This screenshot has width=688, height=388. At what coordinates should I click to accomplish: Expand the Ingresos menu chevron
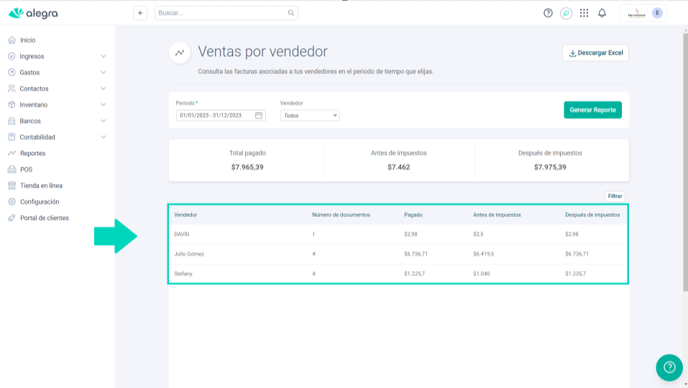[x=103, y=56]
